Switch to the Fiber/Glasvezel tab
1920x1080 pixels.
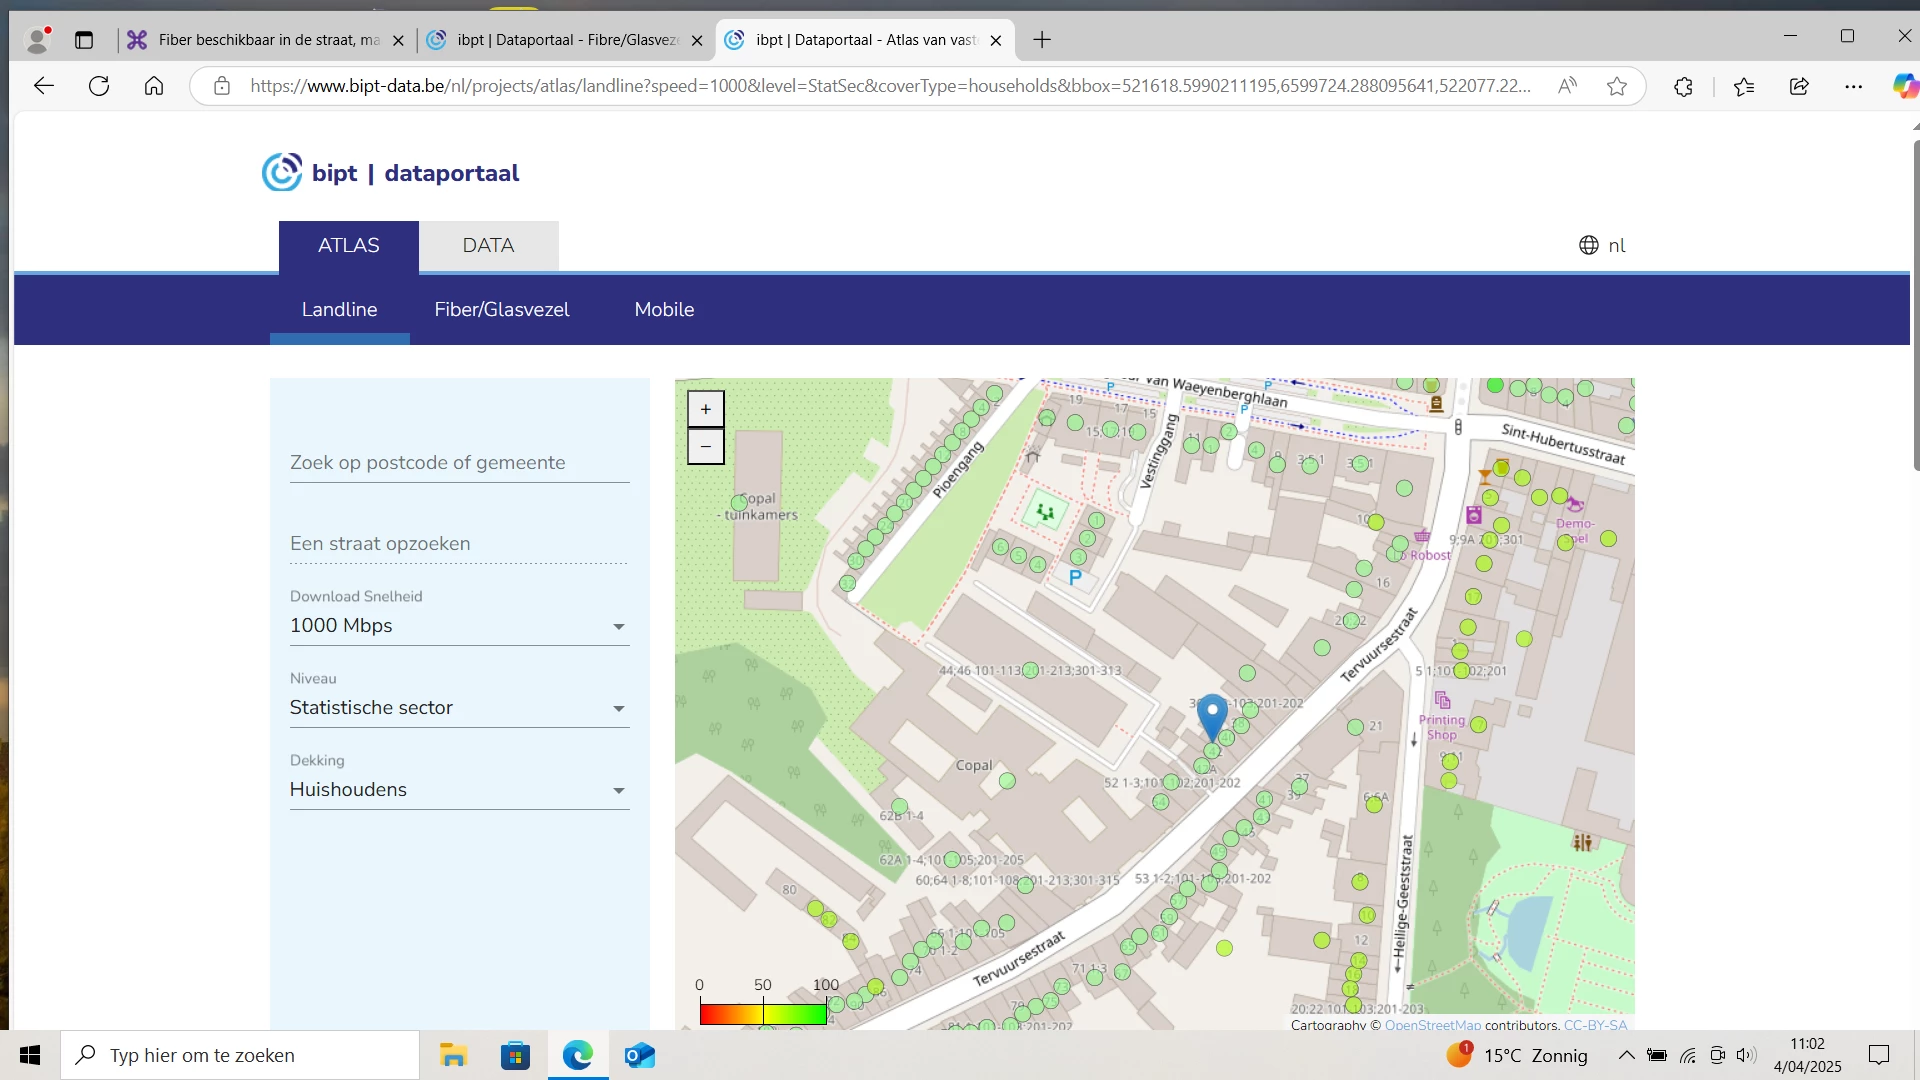[x=501, y=310]
